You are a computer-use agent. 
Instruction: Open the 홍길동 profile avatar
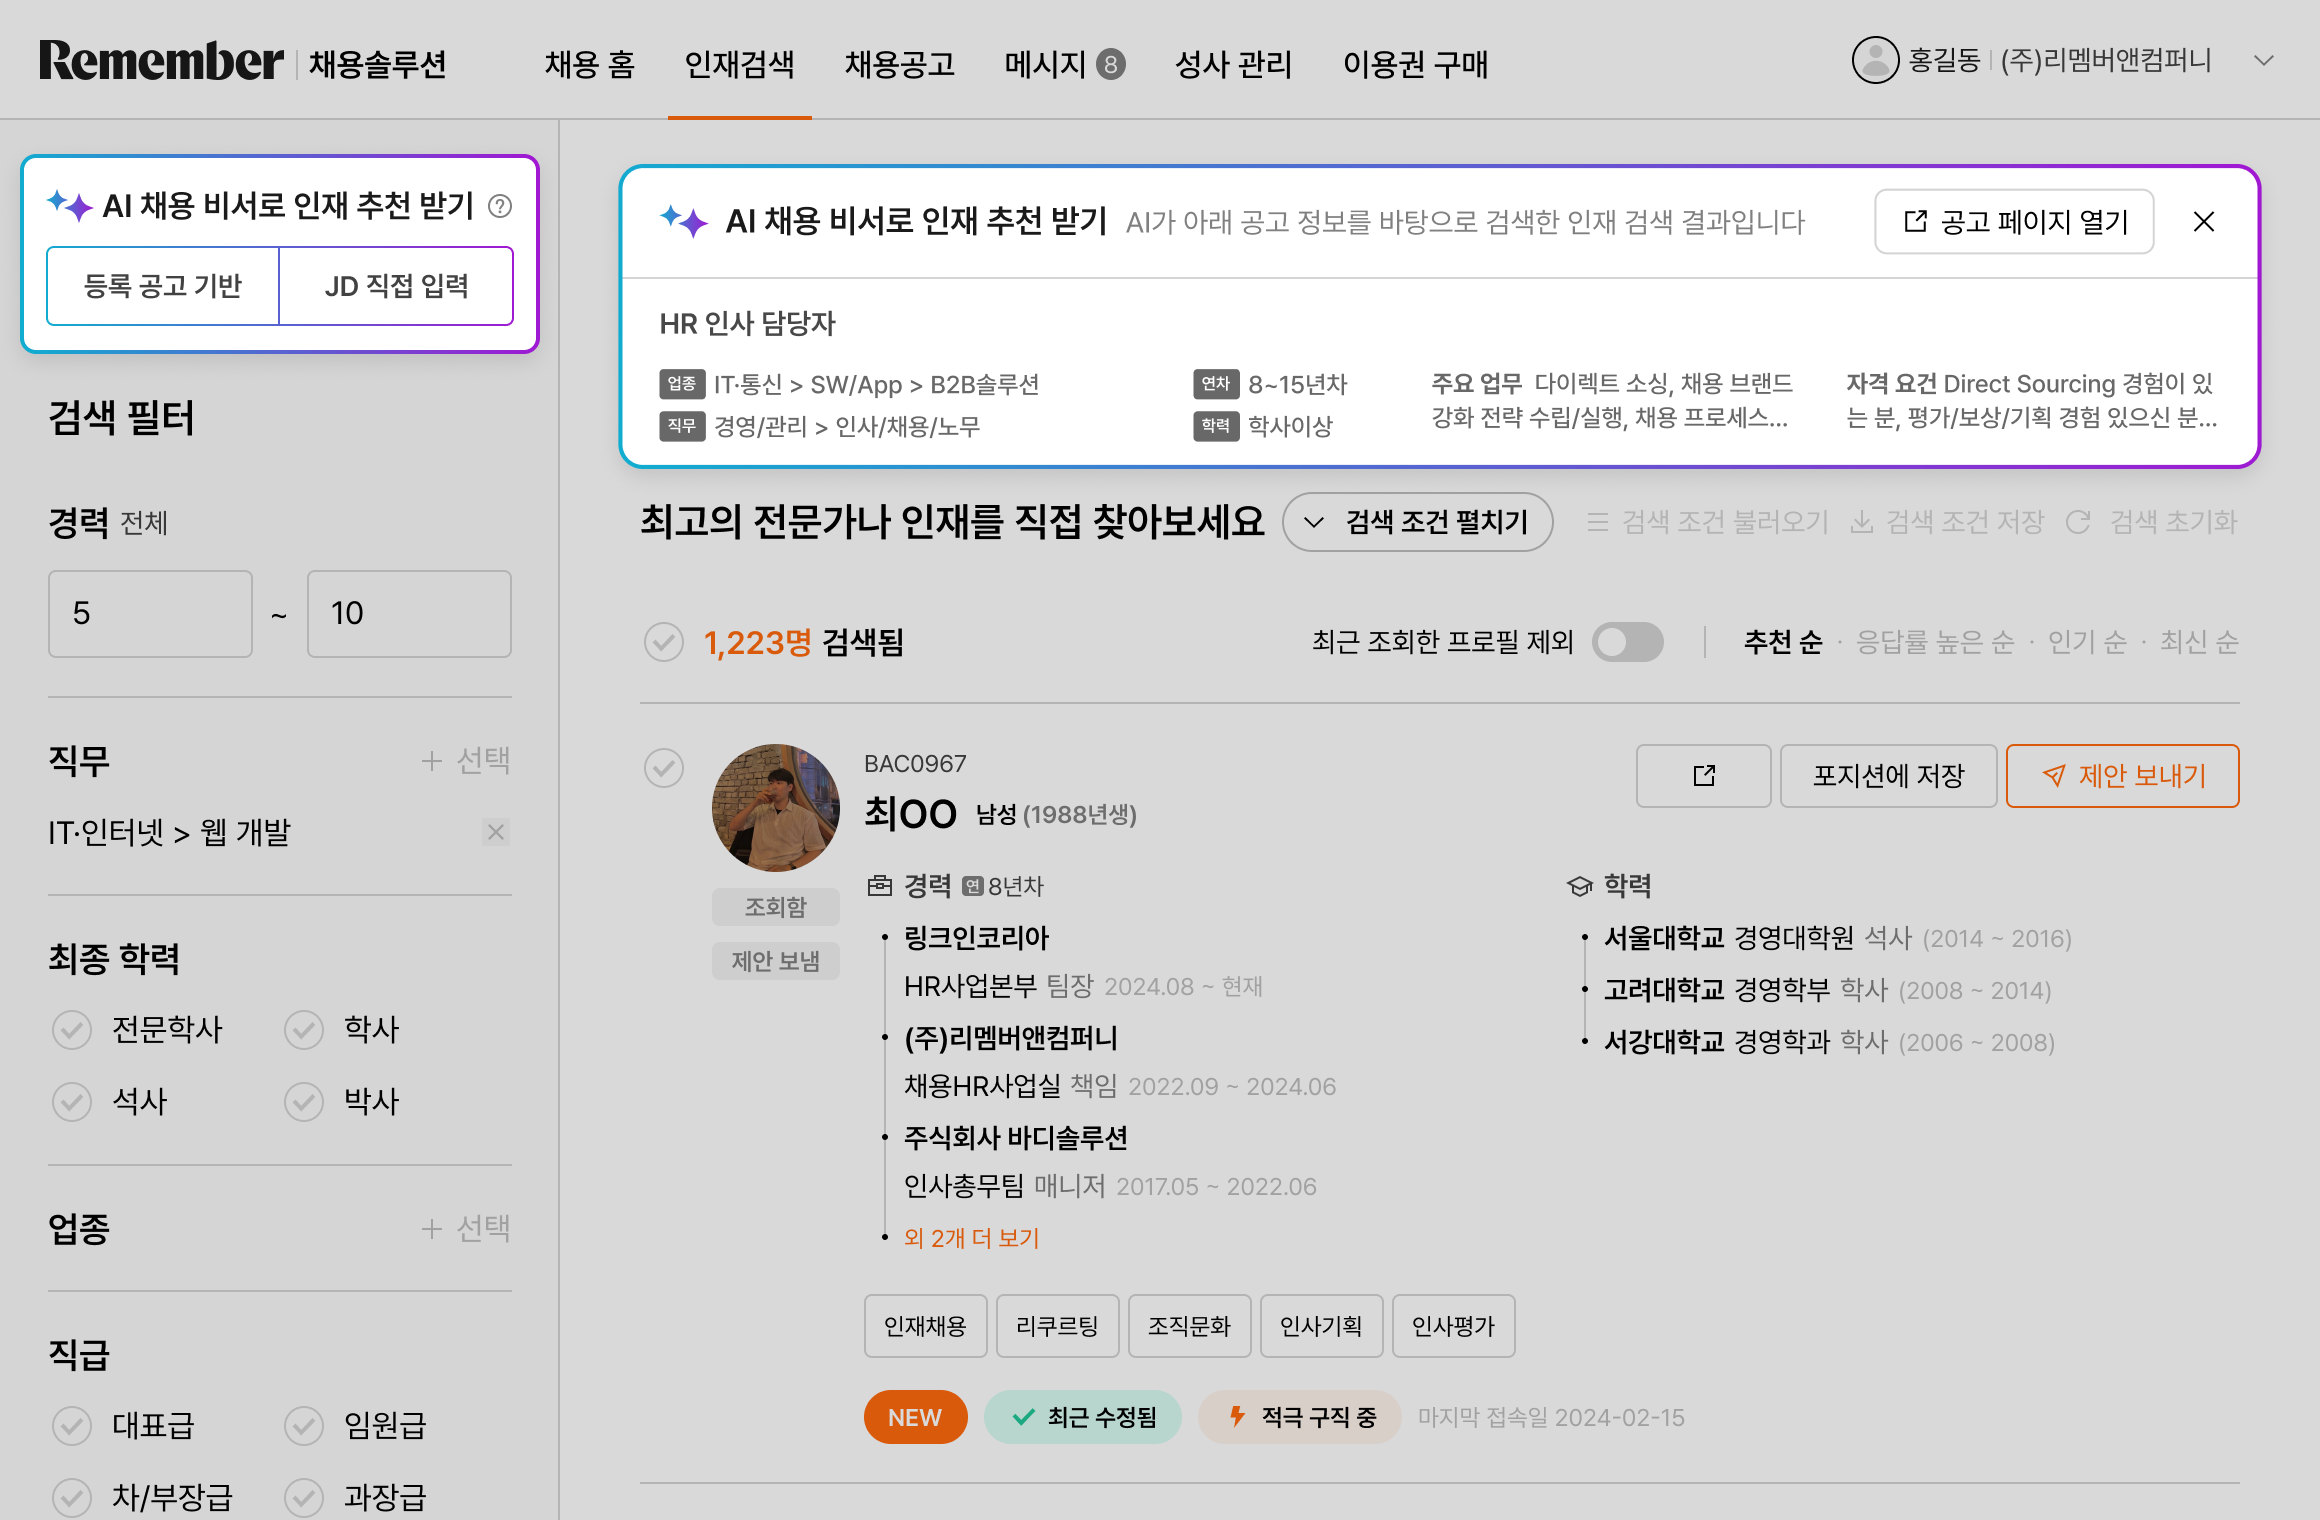click(x=1874, y=61)
